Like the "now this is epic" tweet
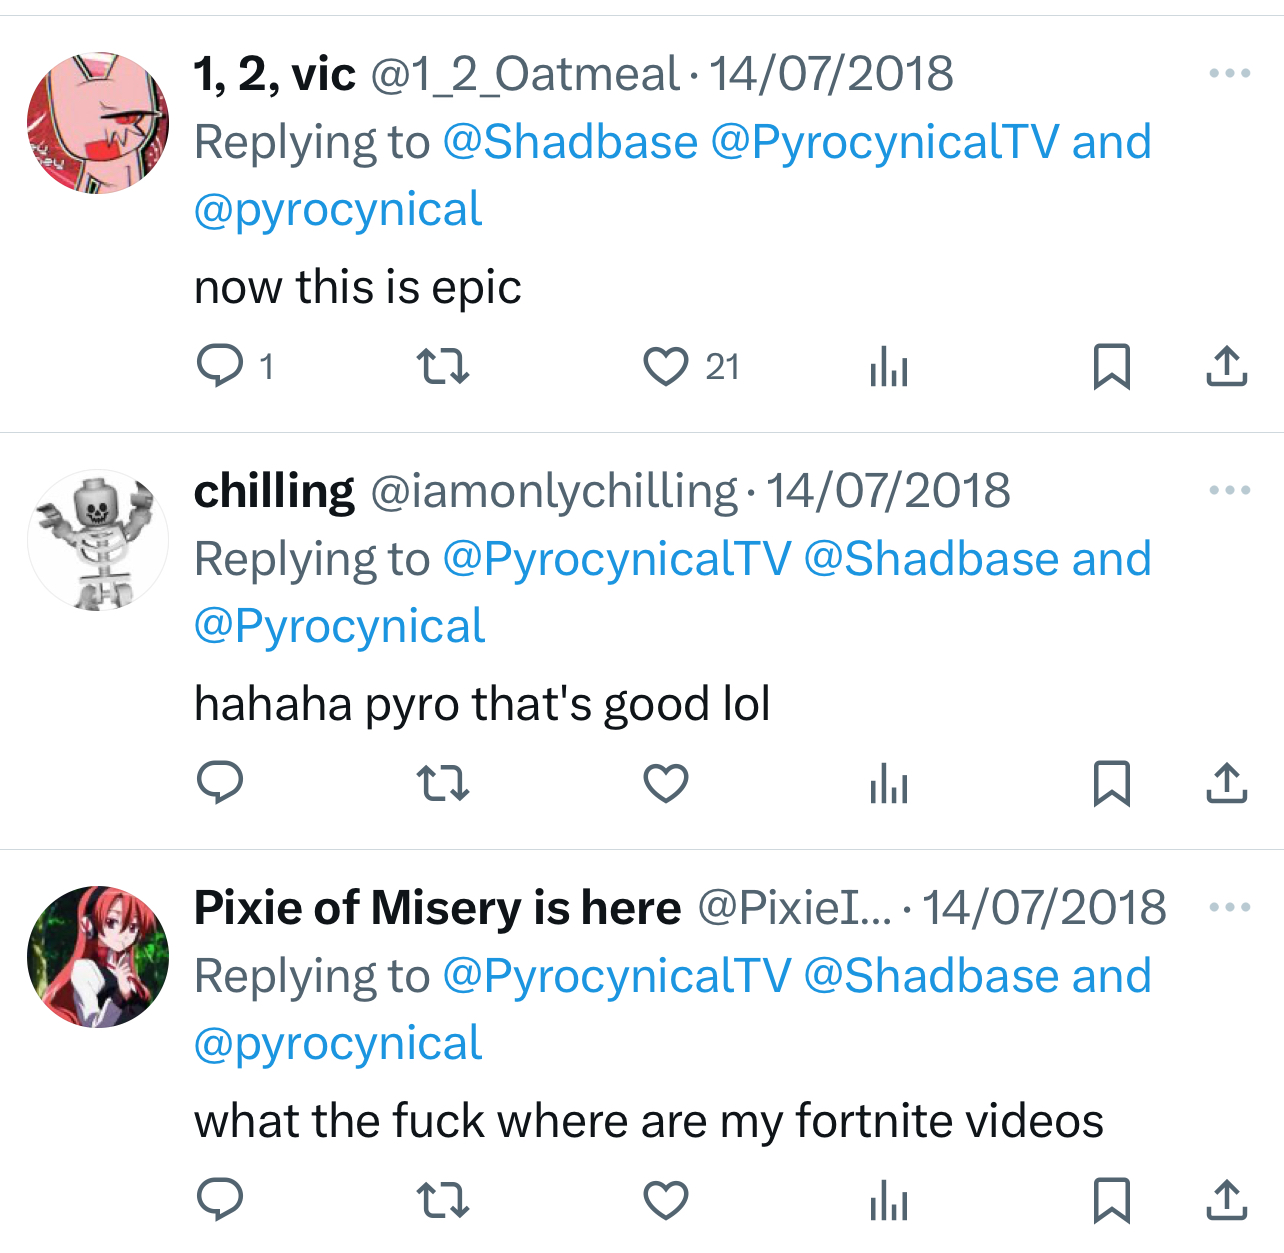The image size is (1284, 1253). [x=666, y=366]
